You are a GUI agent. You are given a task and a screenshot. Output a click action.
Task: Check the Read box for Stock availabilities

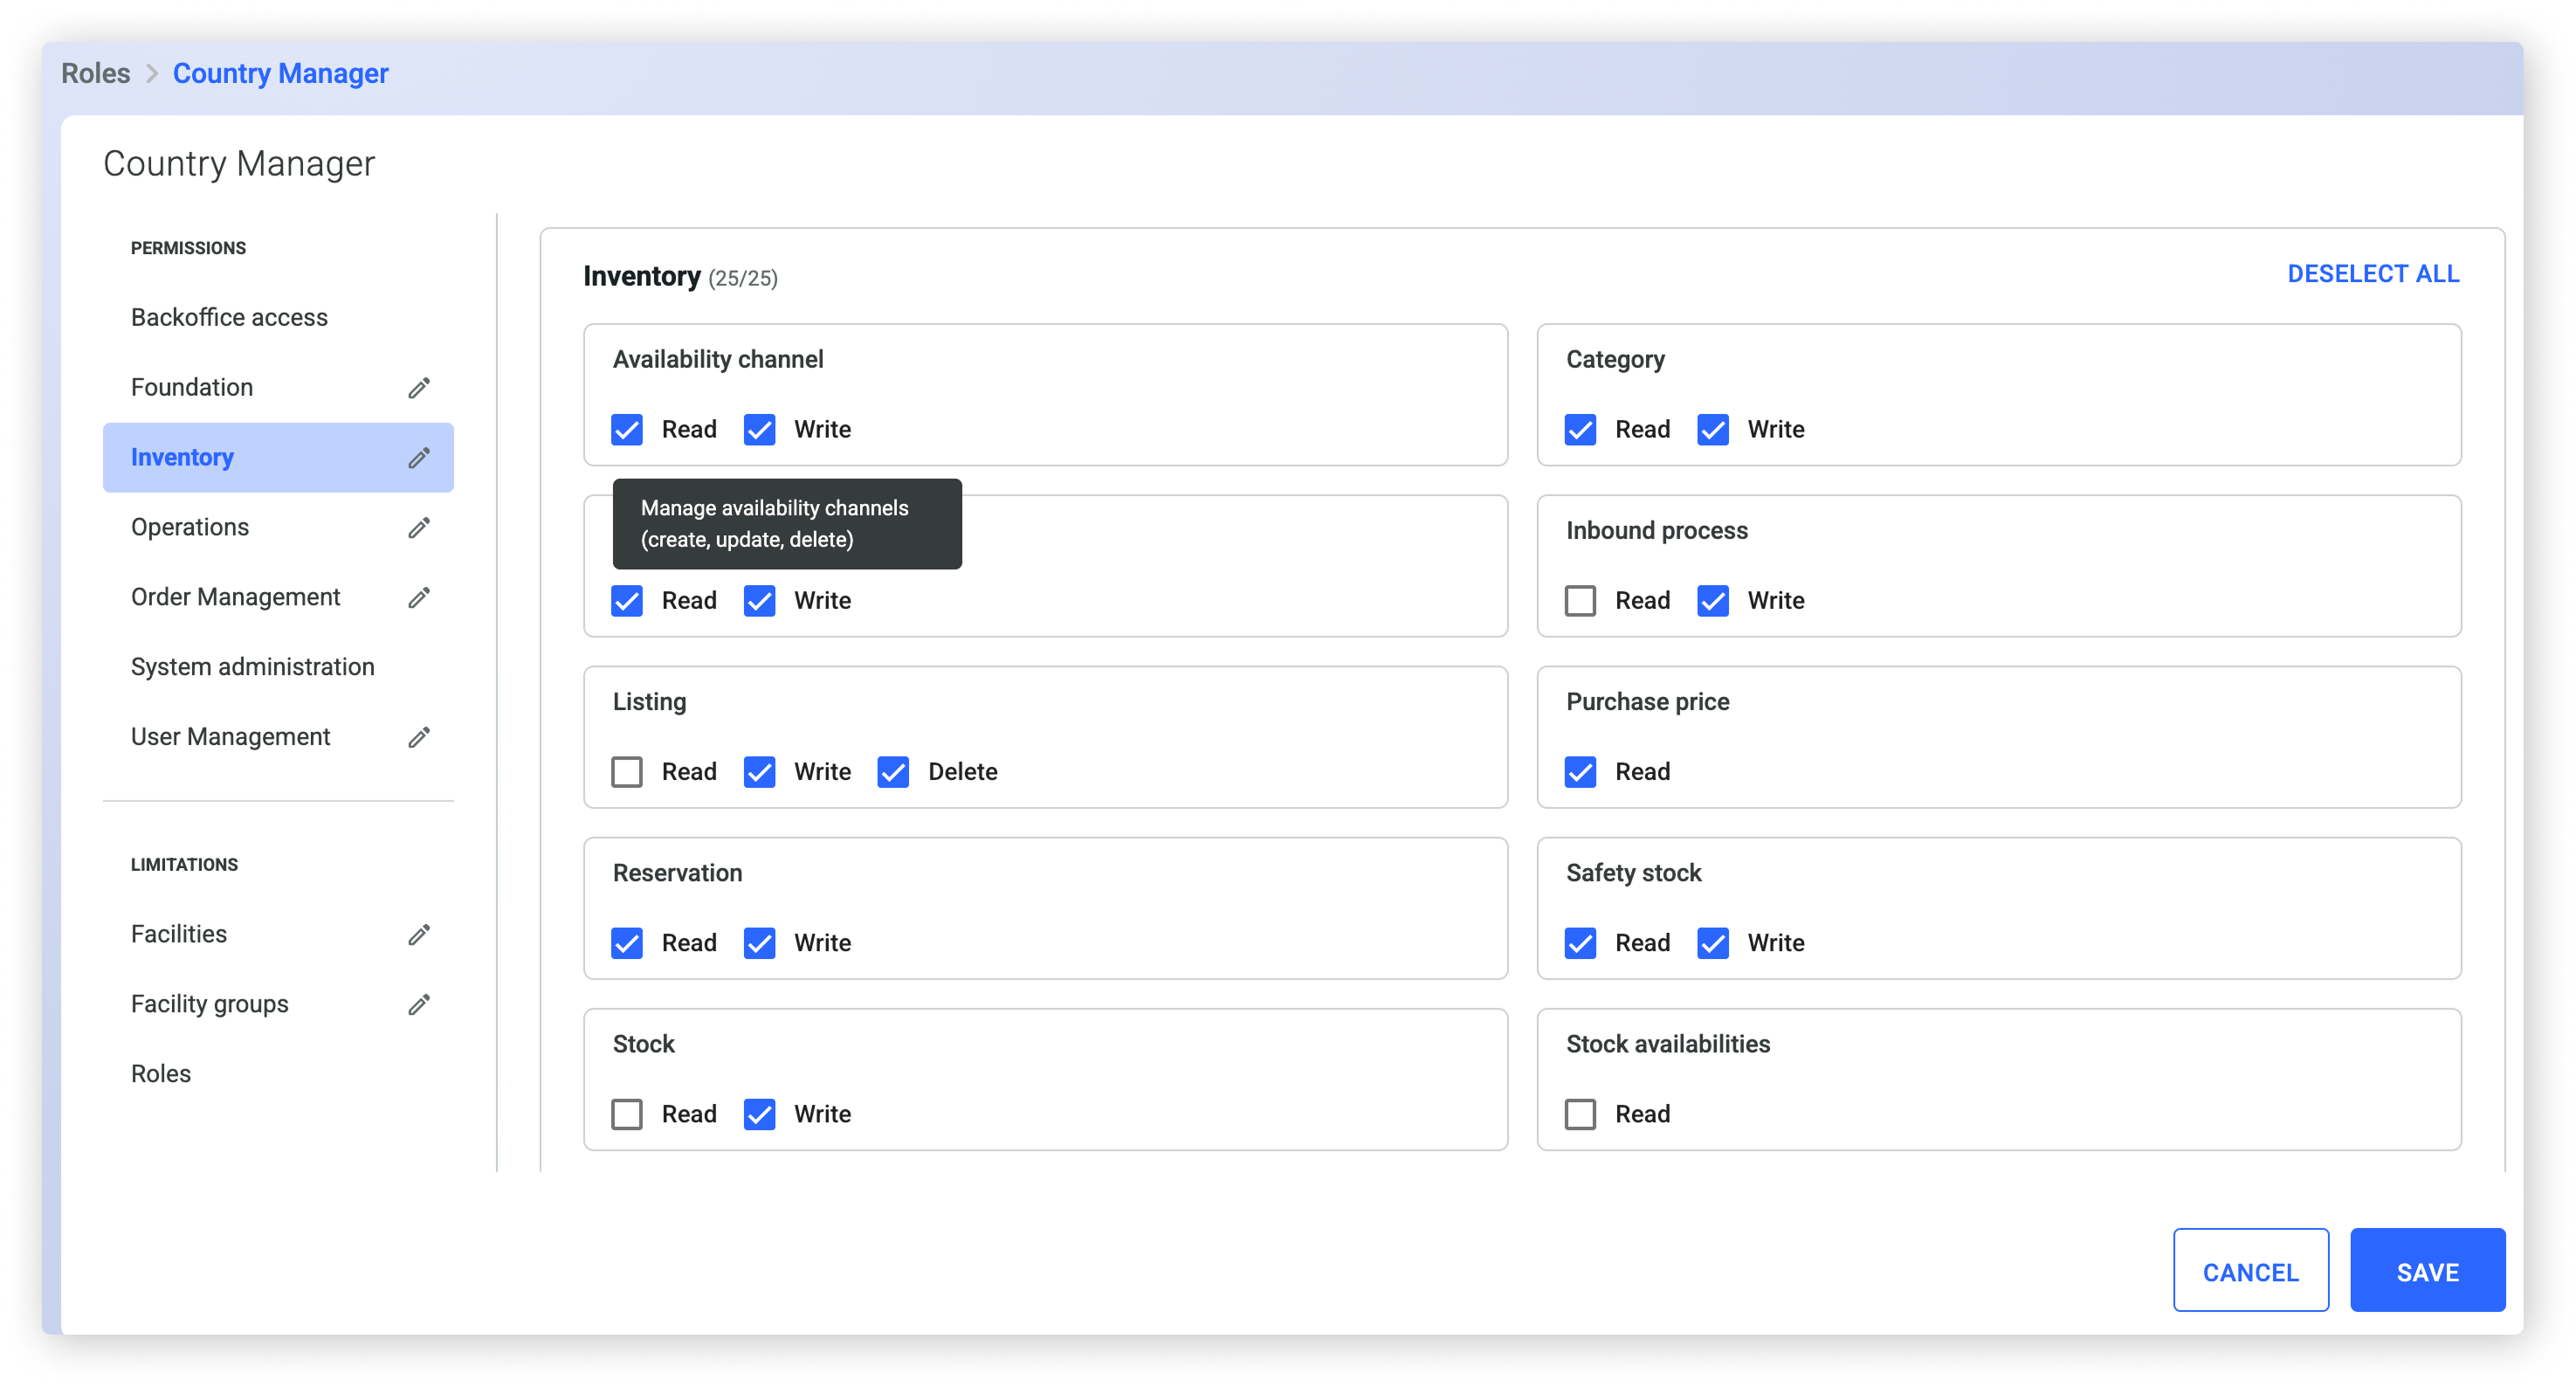(1580, 1114)
